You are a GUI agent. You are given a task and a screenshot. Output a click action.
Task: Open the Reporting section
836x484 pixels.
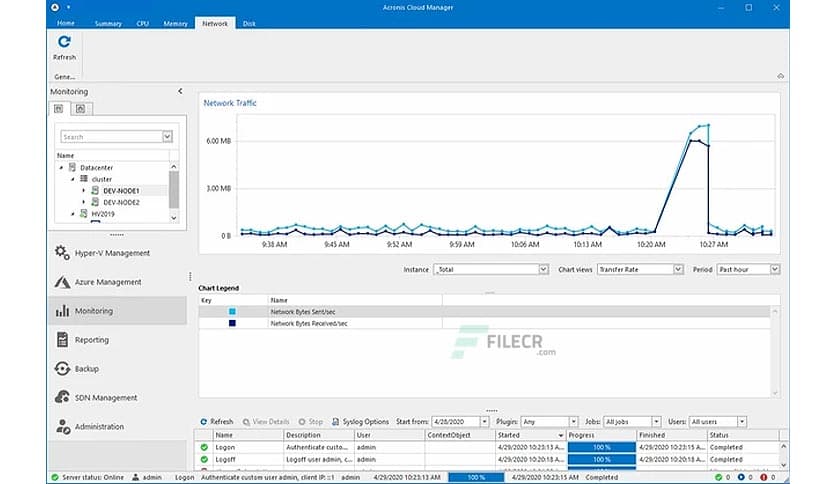click(x=117, y=340)
